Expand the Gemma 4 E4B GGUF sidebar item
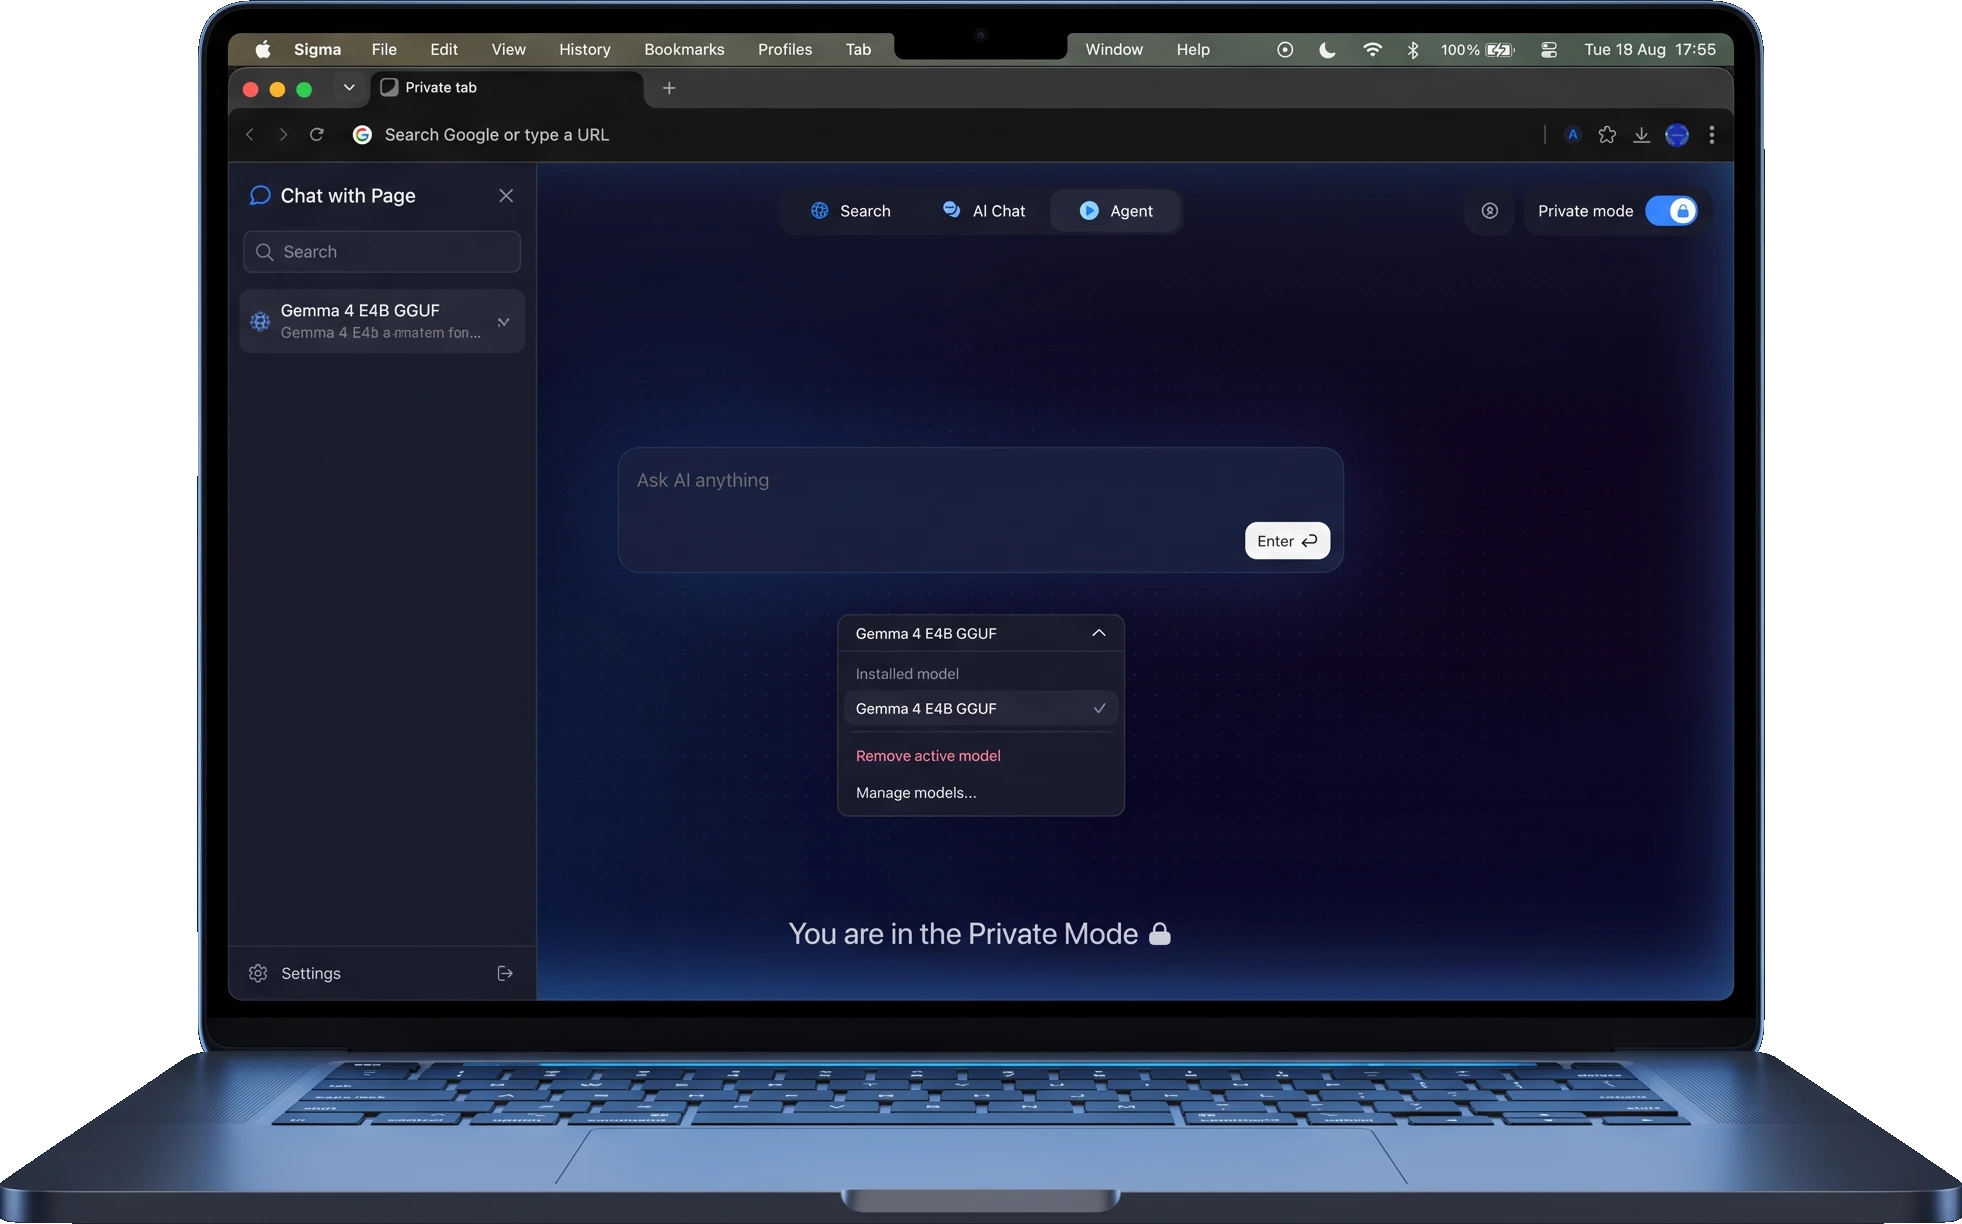The height and width of the screenshot is (1224, 1962). 503,322
